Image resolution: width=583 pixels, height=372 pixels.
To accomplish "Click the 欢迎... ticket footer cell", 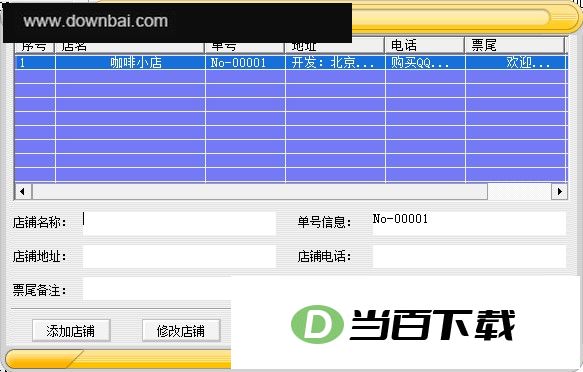I will (x=516, y=62).
